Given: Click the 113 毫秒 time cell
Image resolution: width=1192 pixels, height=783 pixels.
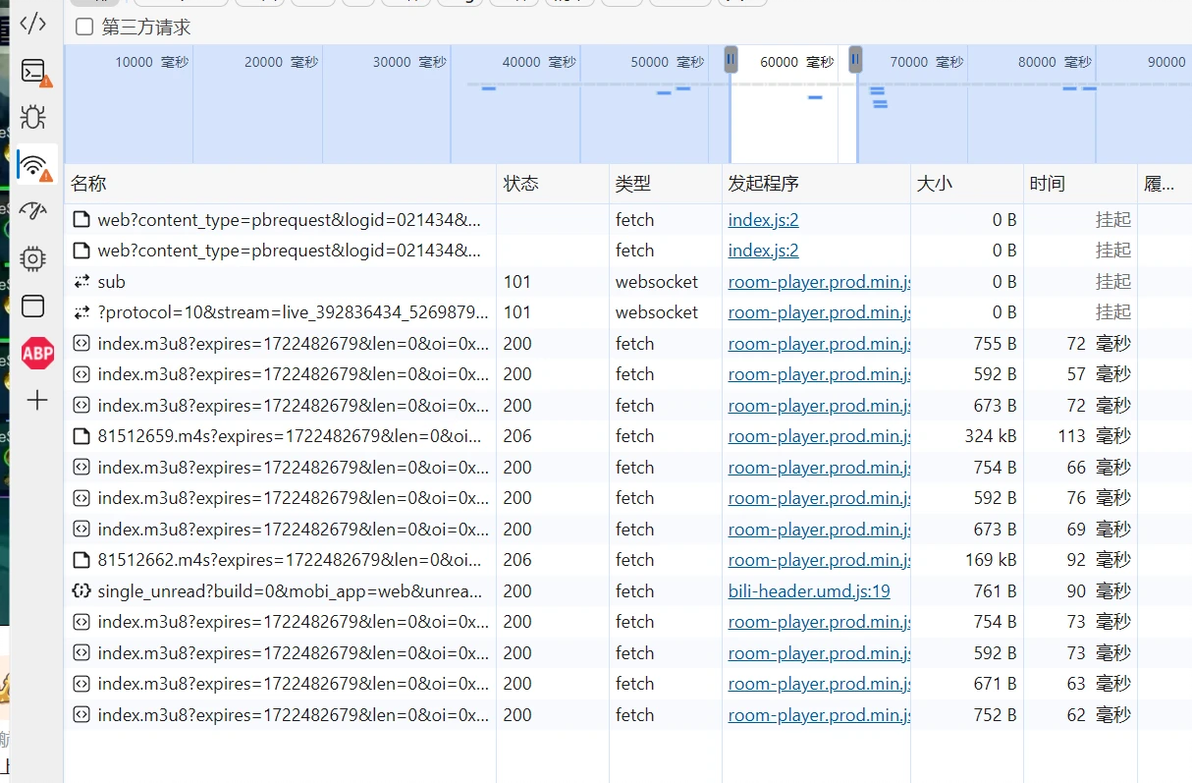Looking at the screenshot, I should click(x=1094, y=436).
